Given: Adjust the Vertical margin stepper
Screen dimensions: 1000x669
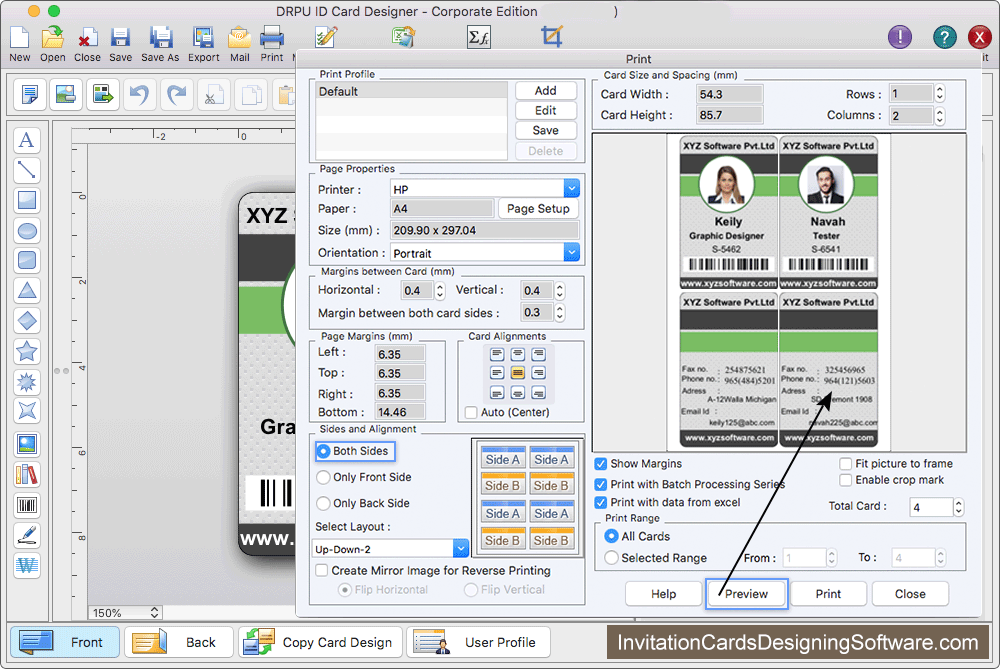Looking at the screenshot, I should (x=559, y=291).
